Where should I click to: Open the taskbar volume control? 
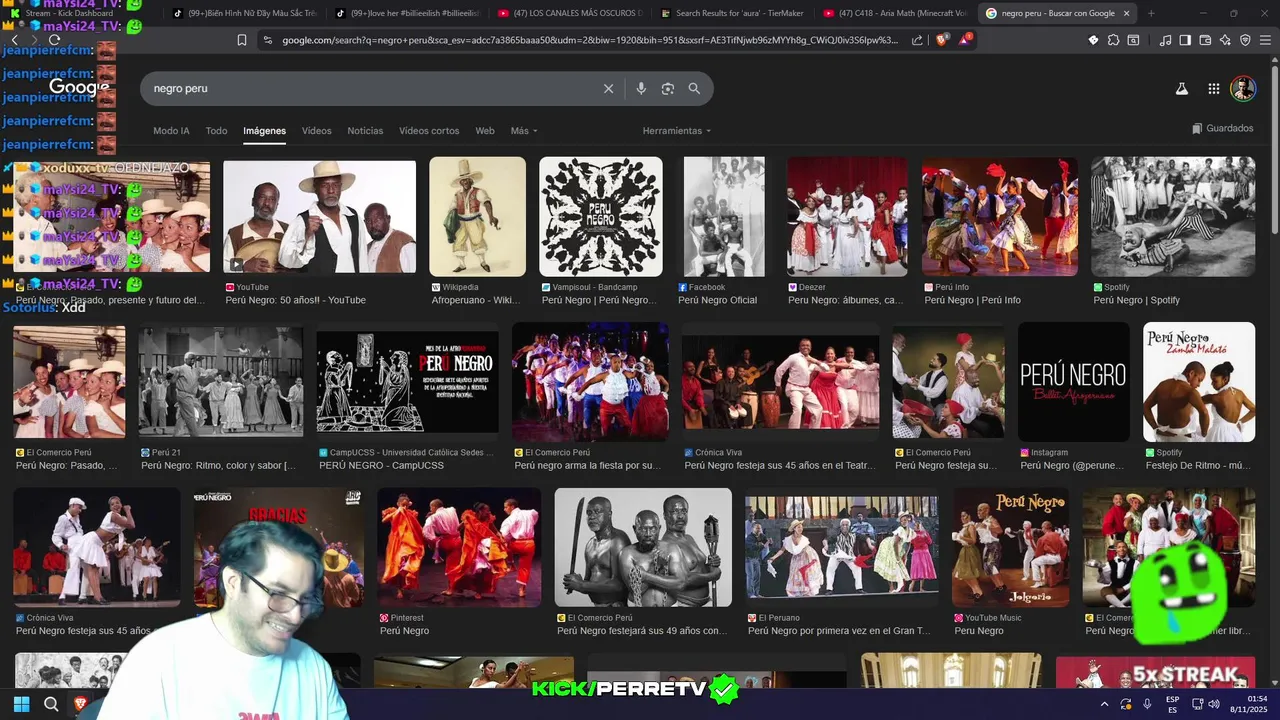tap(1213, 704)
